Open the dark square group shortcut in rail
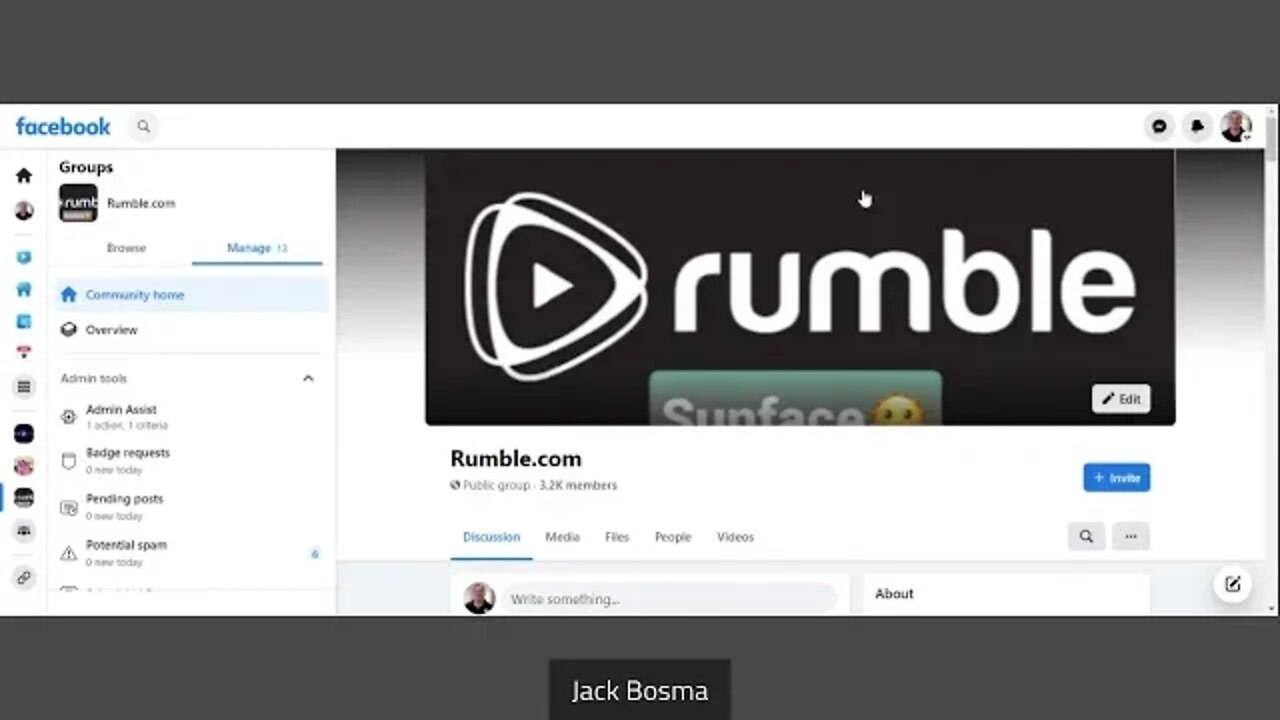The width and height of the screenshot is (1280, 720). [24, 434]
